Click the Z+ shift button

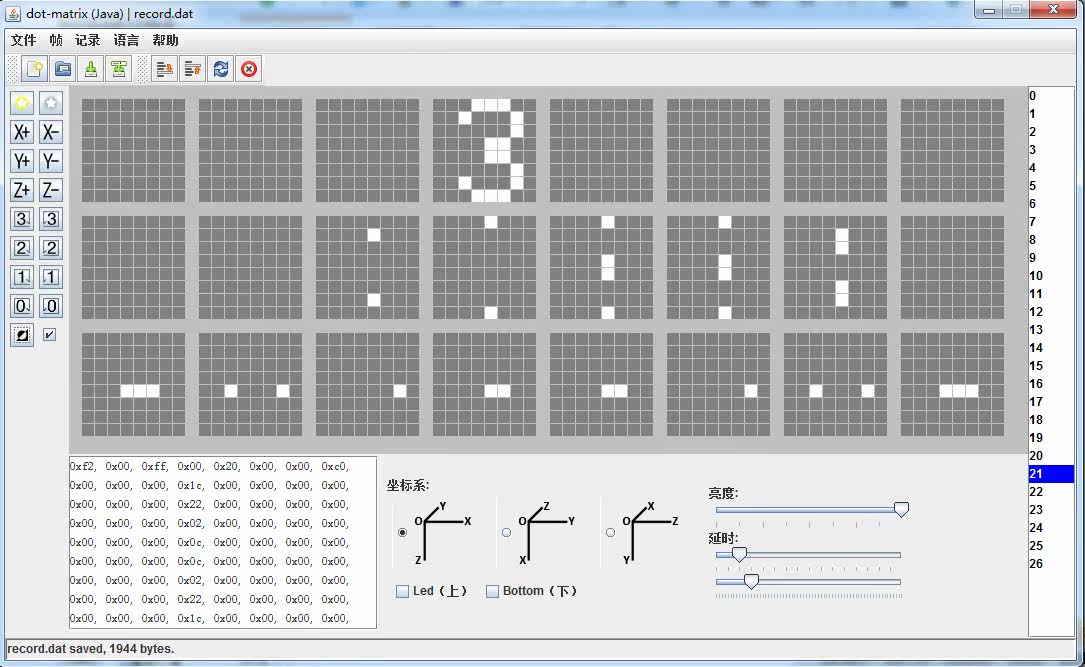click(22, 190)
